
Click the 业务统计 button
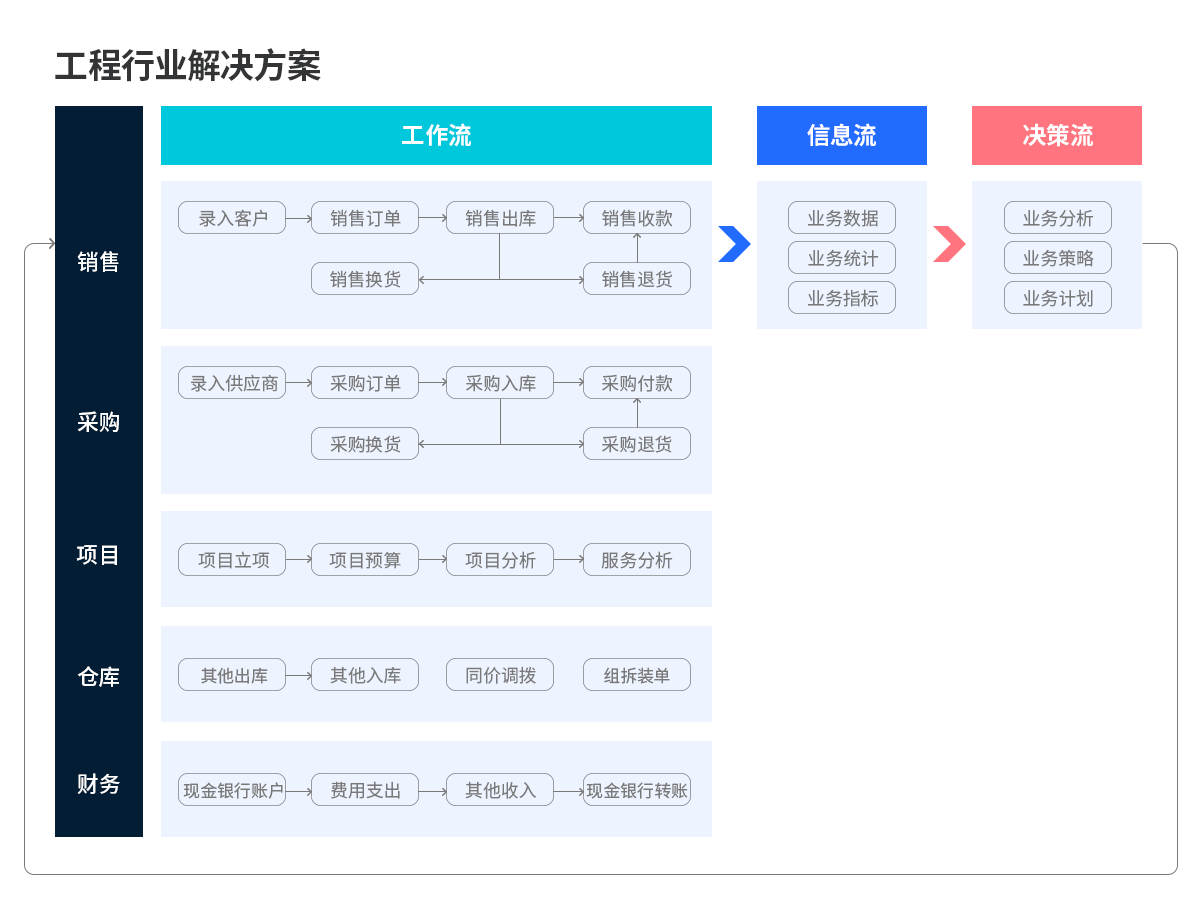842,258
